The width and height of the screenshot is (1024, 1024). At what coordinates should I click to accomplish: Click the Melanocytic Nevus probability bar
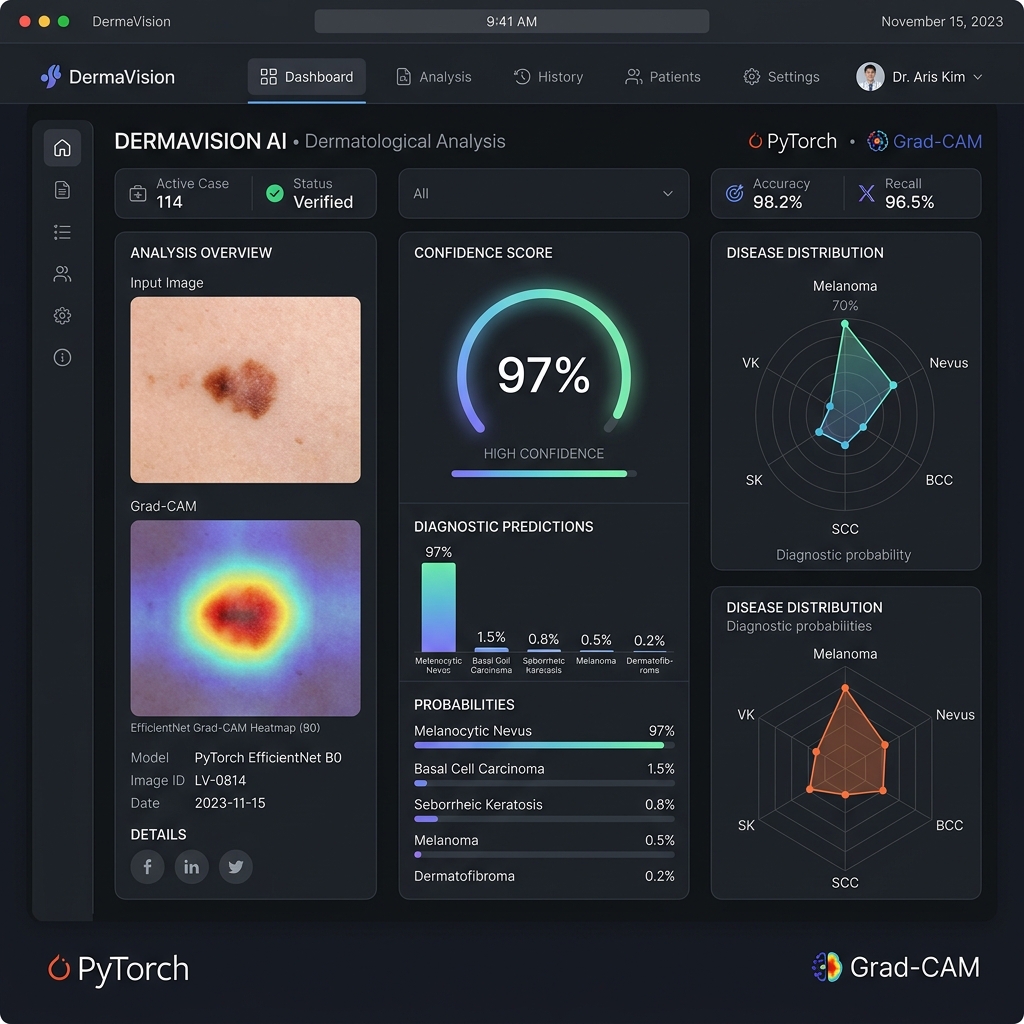click(544, 745)
